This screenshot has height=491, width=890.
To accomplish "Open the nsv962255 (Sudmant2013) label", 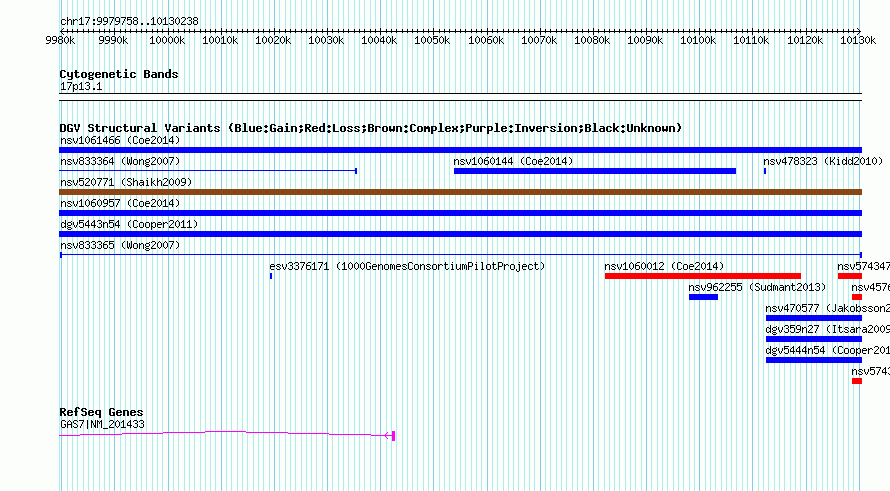I will point(757,287).
